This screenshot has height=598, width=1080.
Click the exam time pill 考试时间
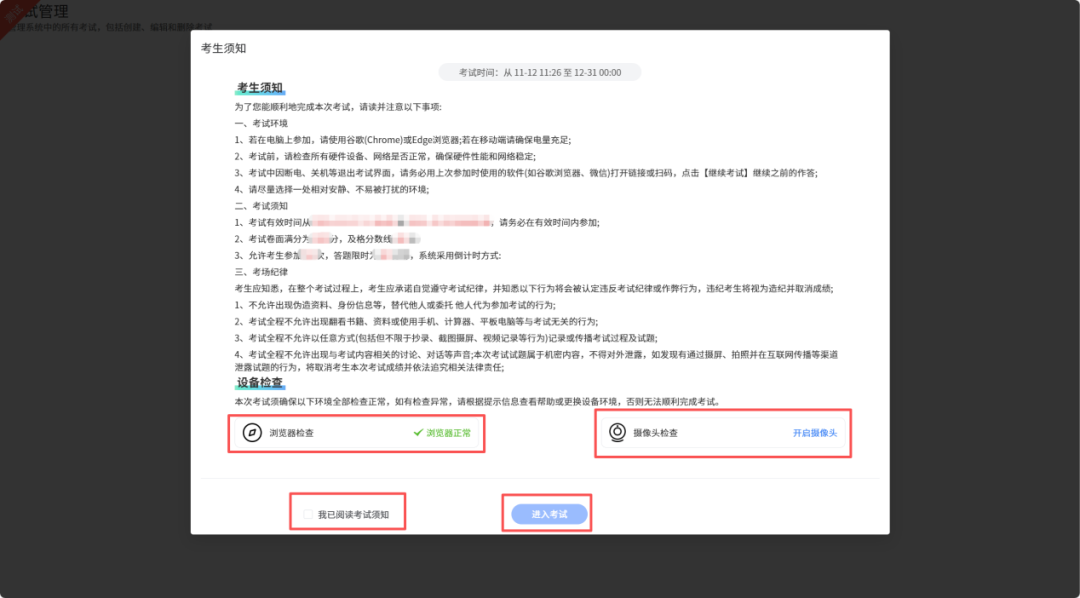[x=539, y=72]
